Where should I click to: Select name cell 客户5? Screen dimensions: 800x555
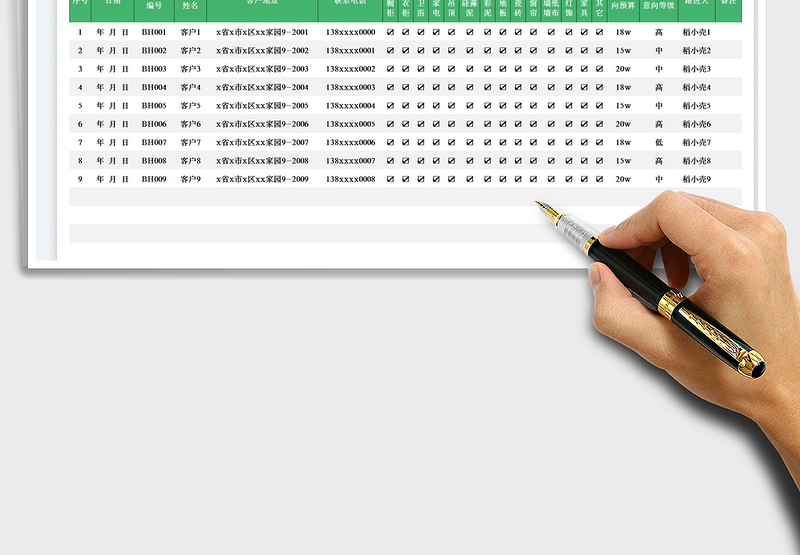190,106
